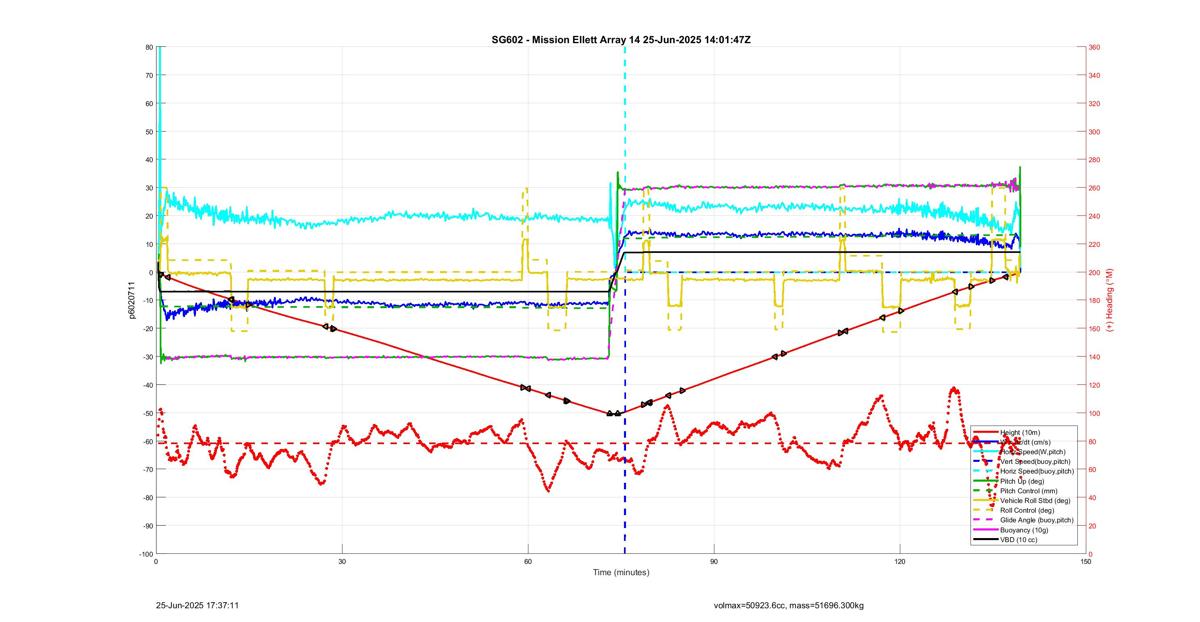The image size is (1200, 622).
Task: Click x-axis tick label 60
Action: 528,561
